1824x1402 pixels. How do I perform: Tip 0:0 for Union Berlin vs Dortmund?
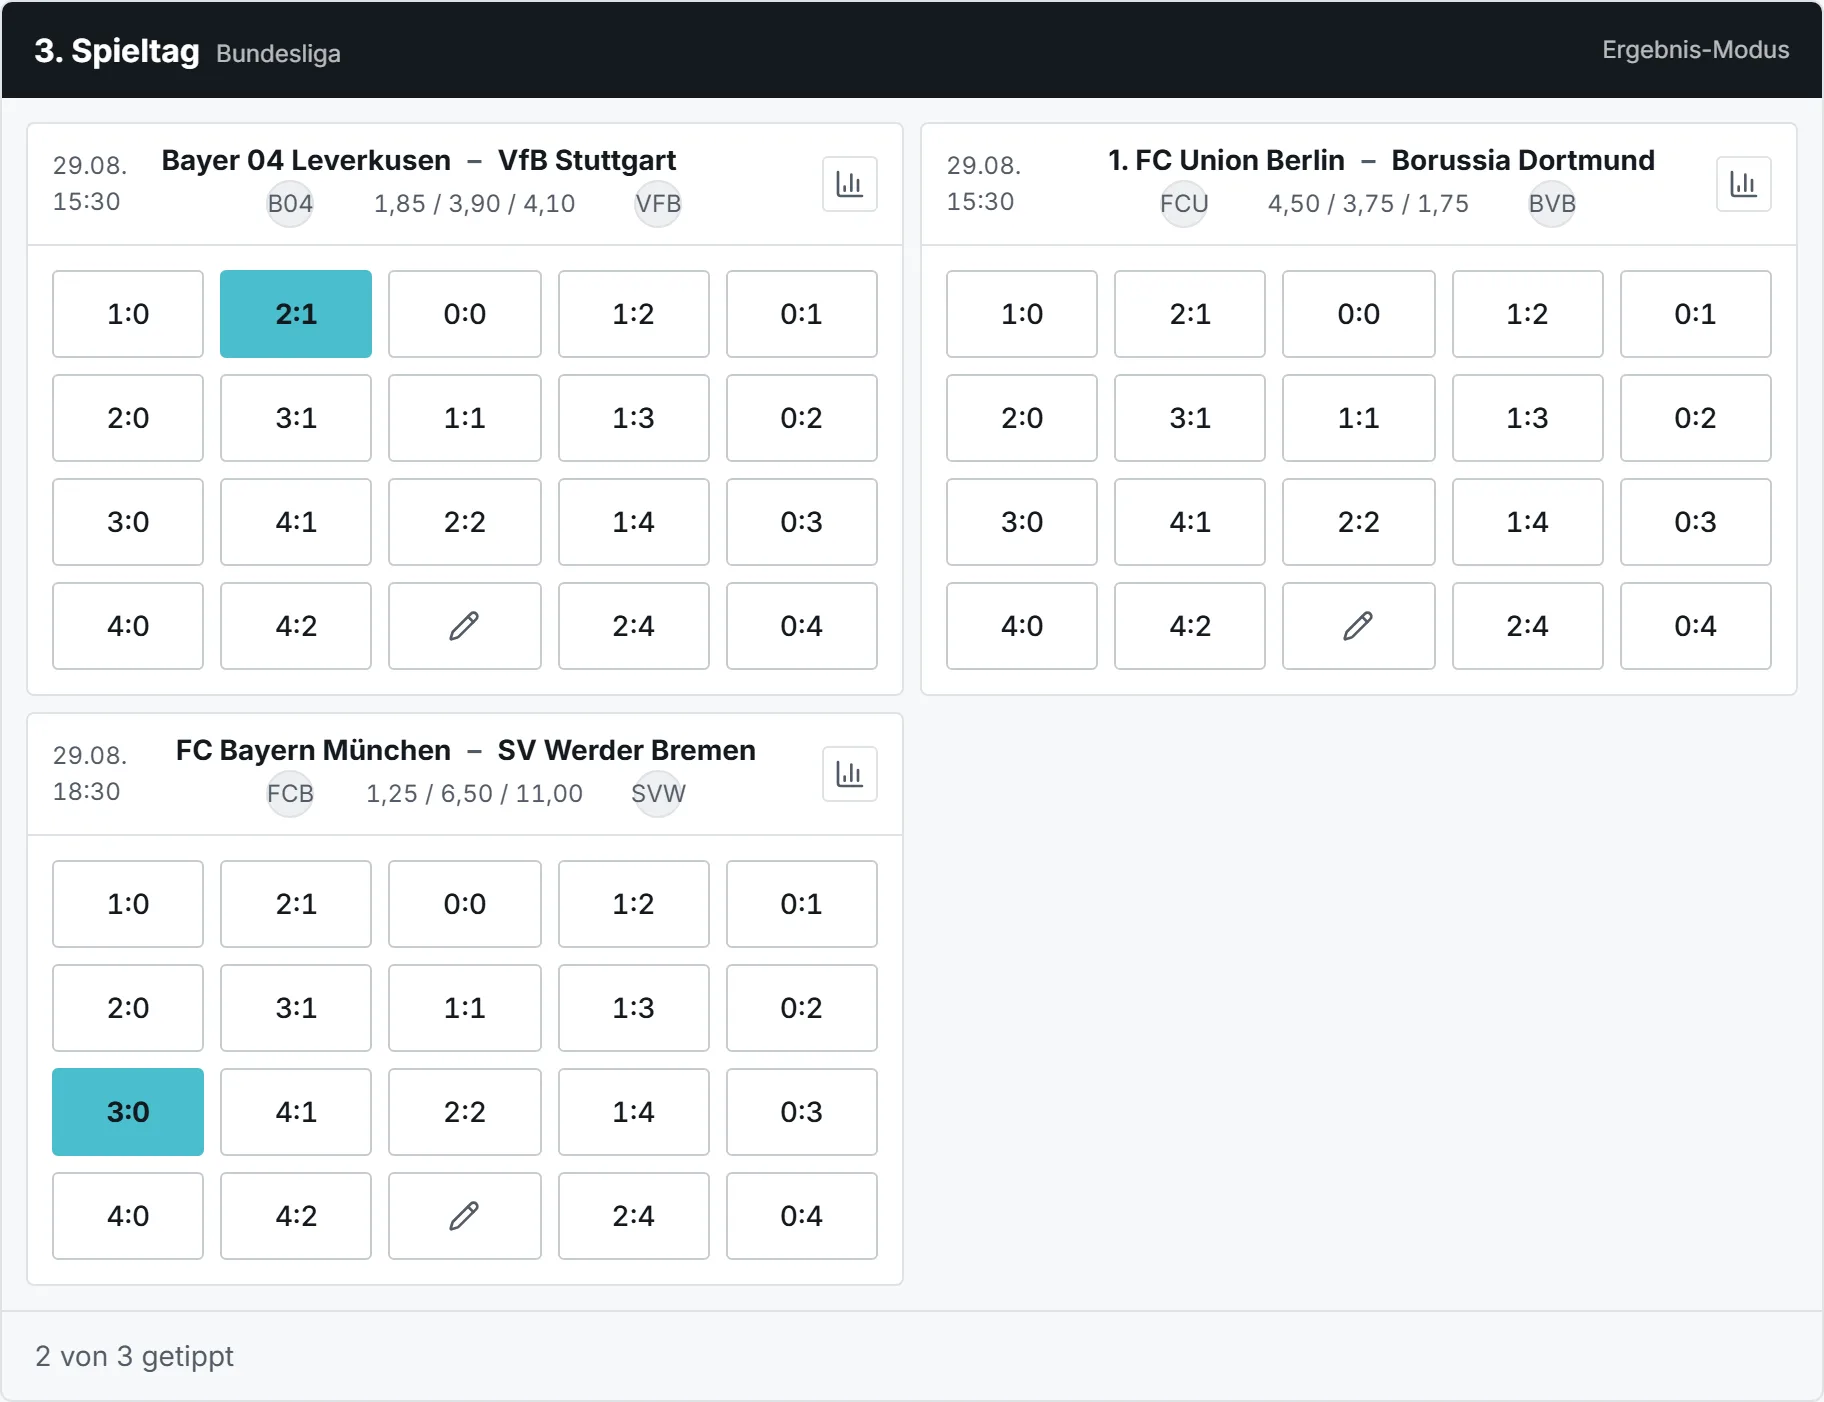(x=1358, y=314)
